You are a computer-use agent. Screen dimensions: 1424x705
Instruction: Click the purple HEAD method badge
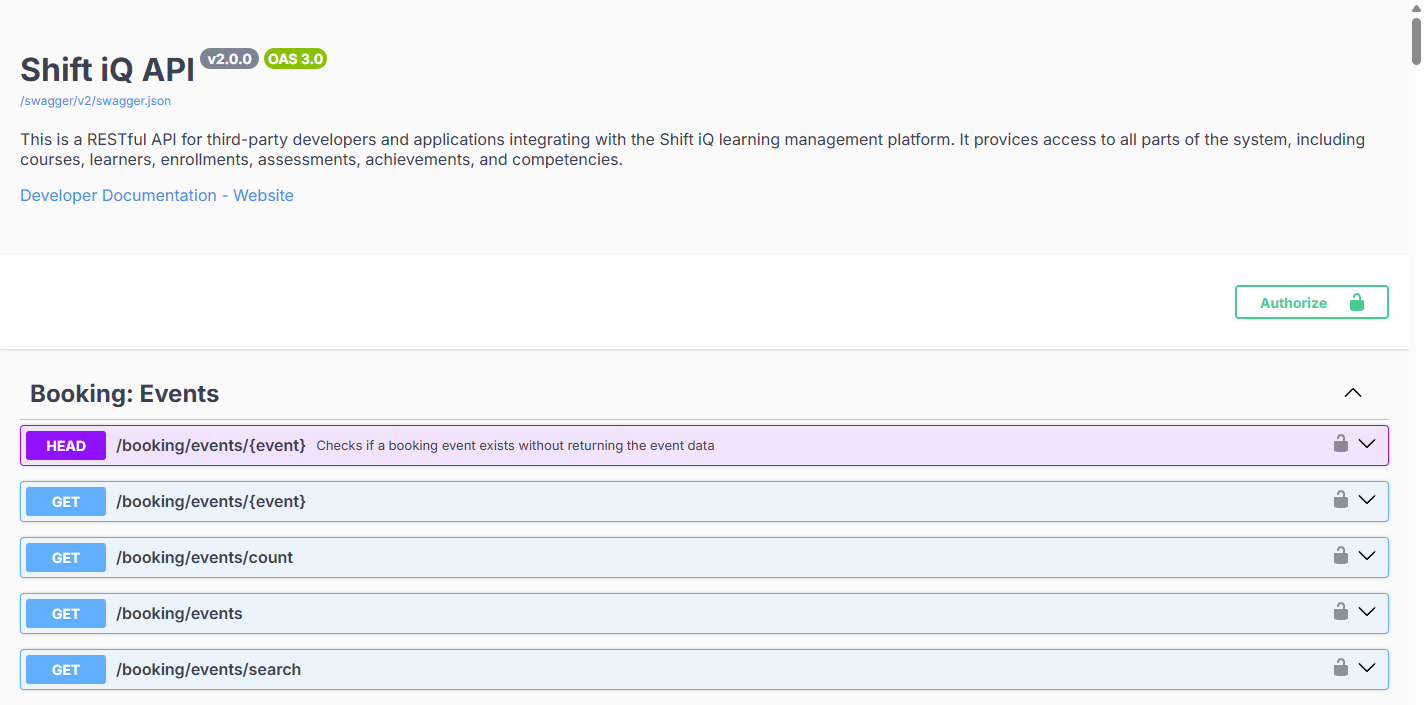point(66,446)
